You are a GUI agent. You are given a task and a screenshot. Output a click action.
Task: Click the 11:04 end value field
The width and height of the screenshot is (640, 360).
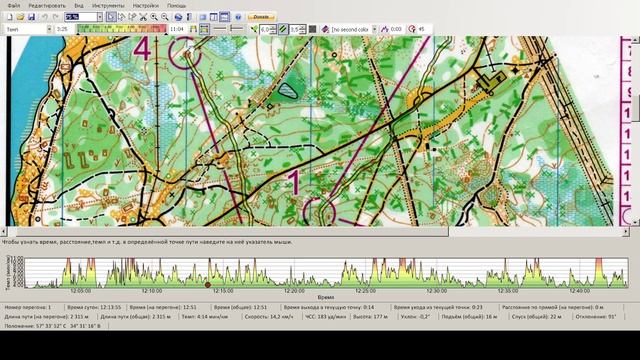tap(177, 29)
